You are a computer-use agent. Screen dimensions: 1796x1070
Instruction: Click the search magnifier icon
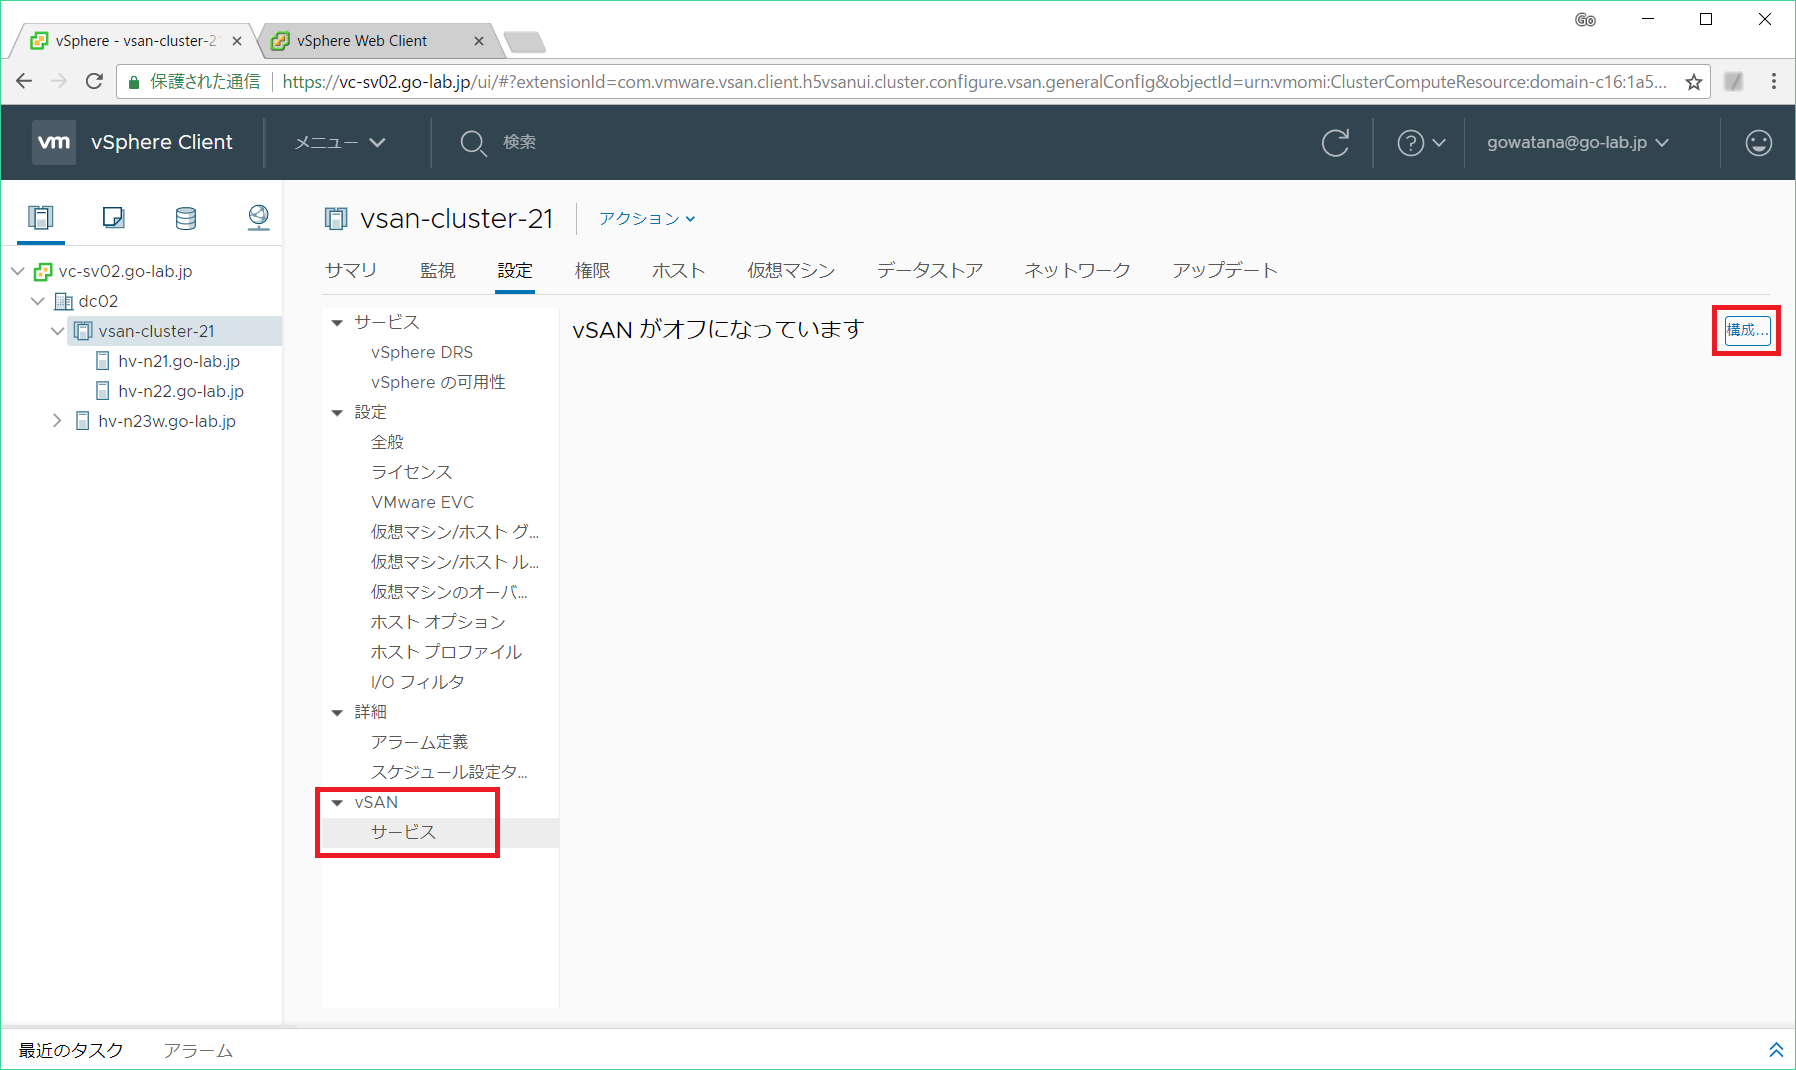(473, 143)
